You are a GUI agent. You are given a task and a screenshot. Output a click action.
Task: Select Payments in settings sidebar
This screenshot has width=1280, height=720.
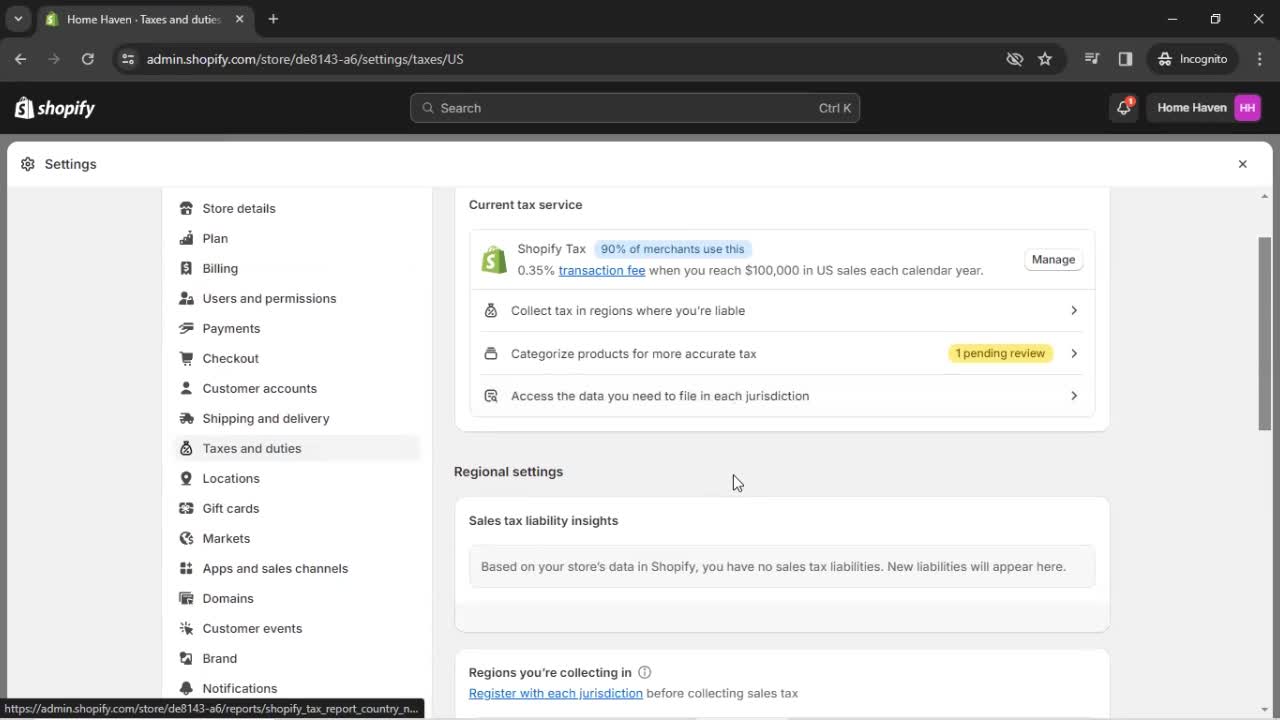pos(231,328)
